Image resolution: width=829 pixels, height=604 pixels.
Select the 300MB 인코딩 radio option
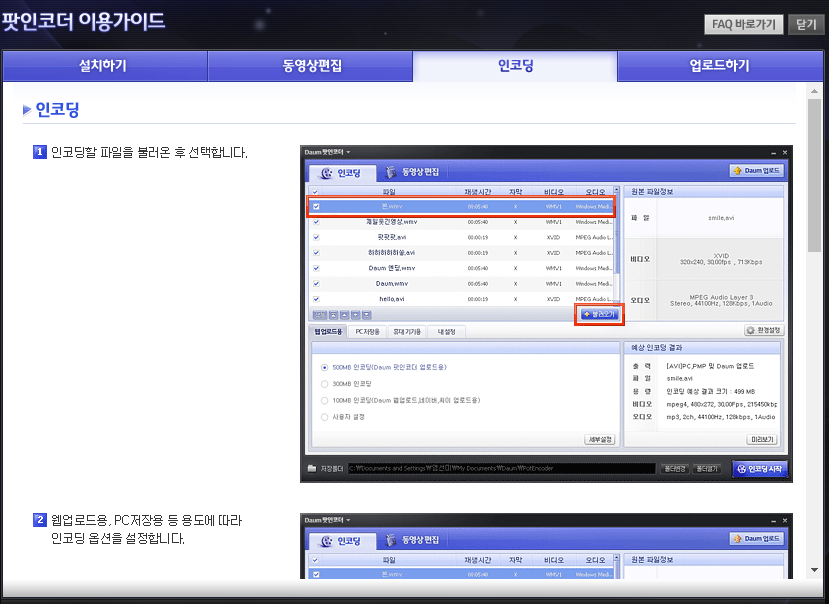(325, 384)
